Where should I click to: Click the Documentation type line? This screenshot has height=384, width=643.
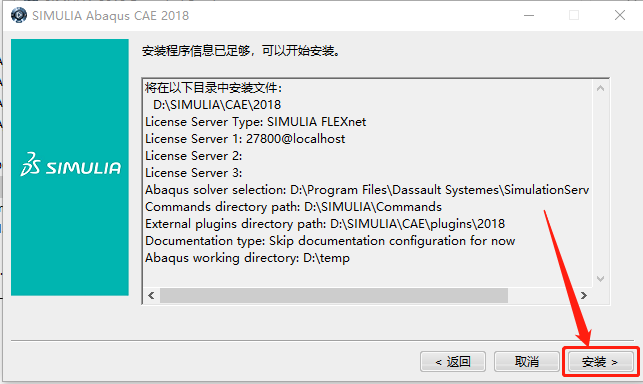coord(330,241)
